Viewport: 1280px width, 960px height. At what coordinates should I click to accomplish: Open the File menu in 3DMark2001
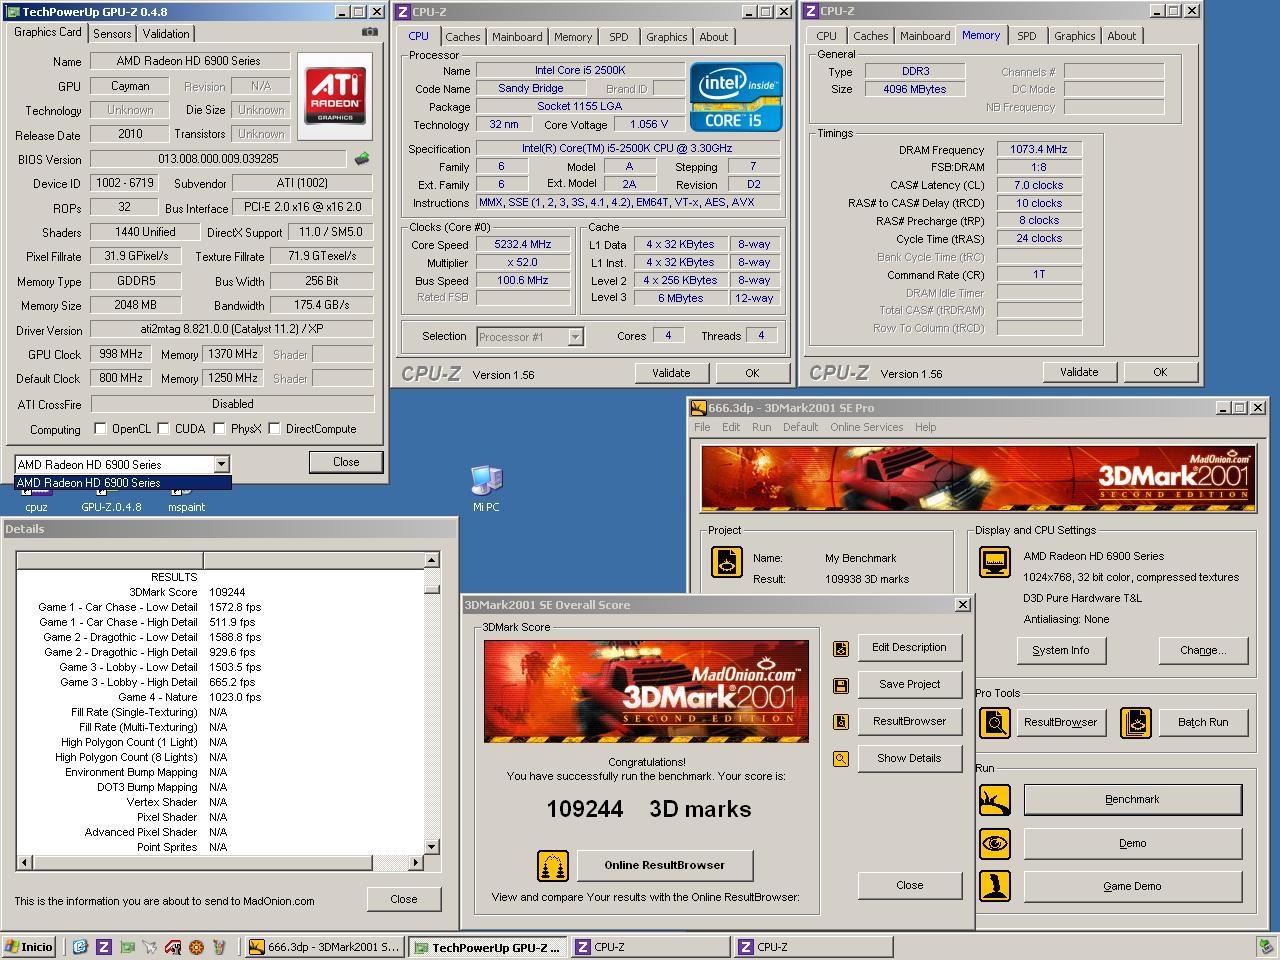[702, 427]
